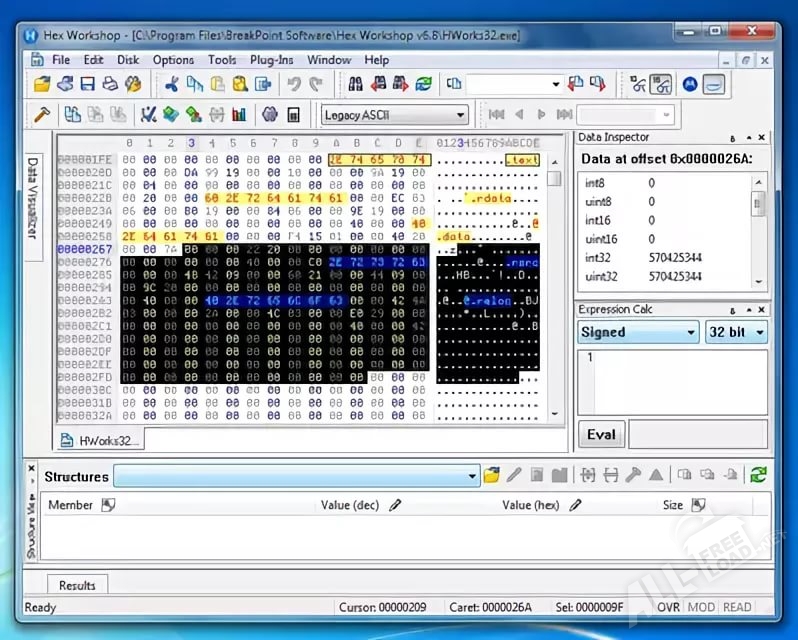The width and height of the screenshot is (798, 640).
Task: Toggle MOD indicator in status bar
Action: tap(701, 607)
